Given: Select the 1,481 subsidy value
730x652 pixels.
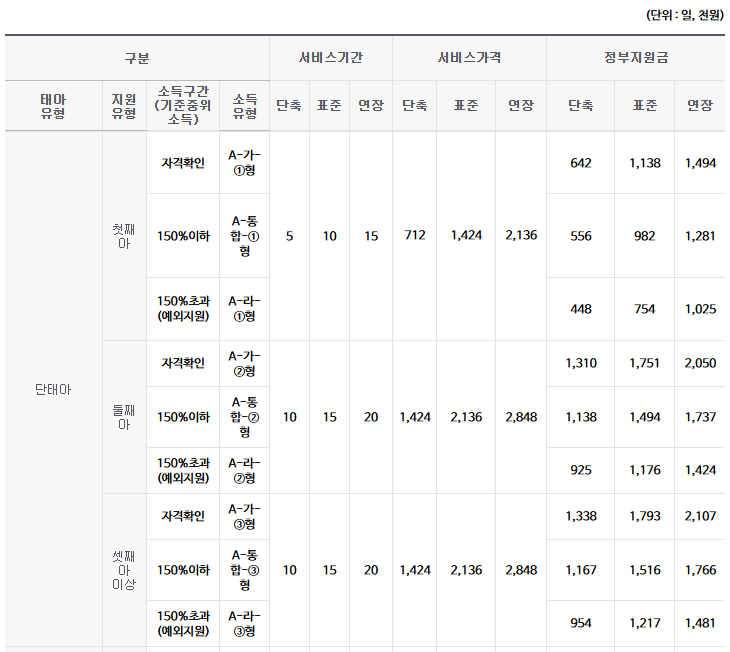Looking at the screenshot, I should point(700,624).
